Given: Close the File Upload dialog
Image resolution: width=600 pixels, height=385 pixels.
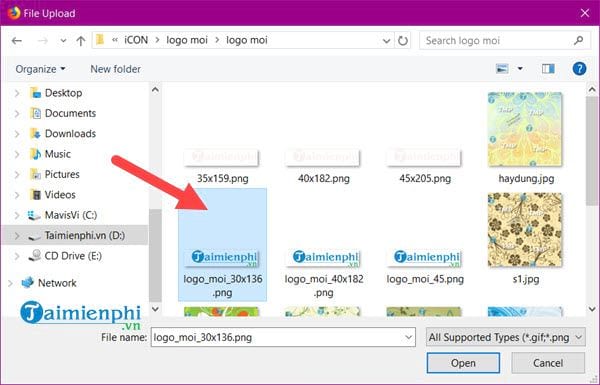Looking at the screenshot, I should [x=585, y=13].
